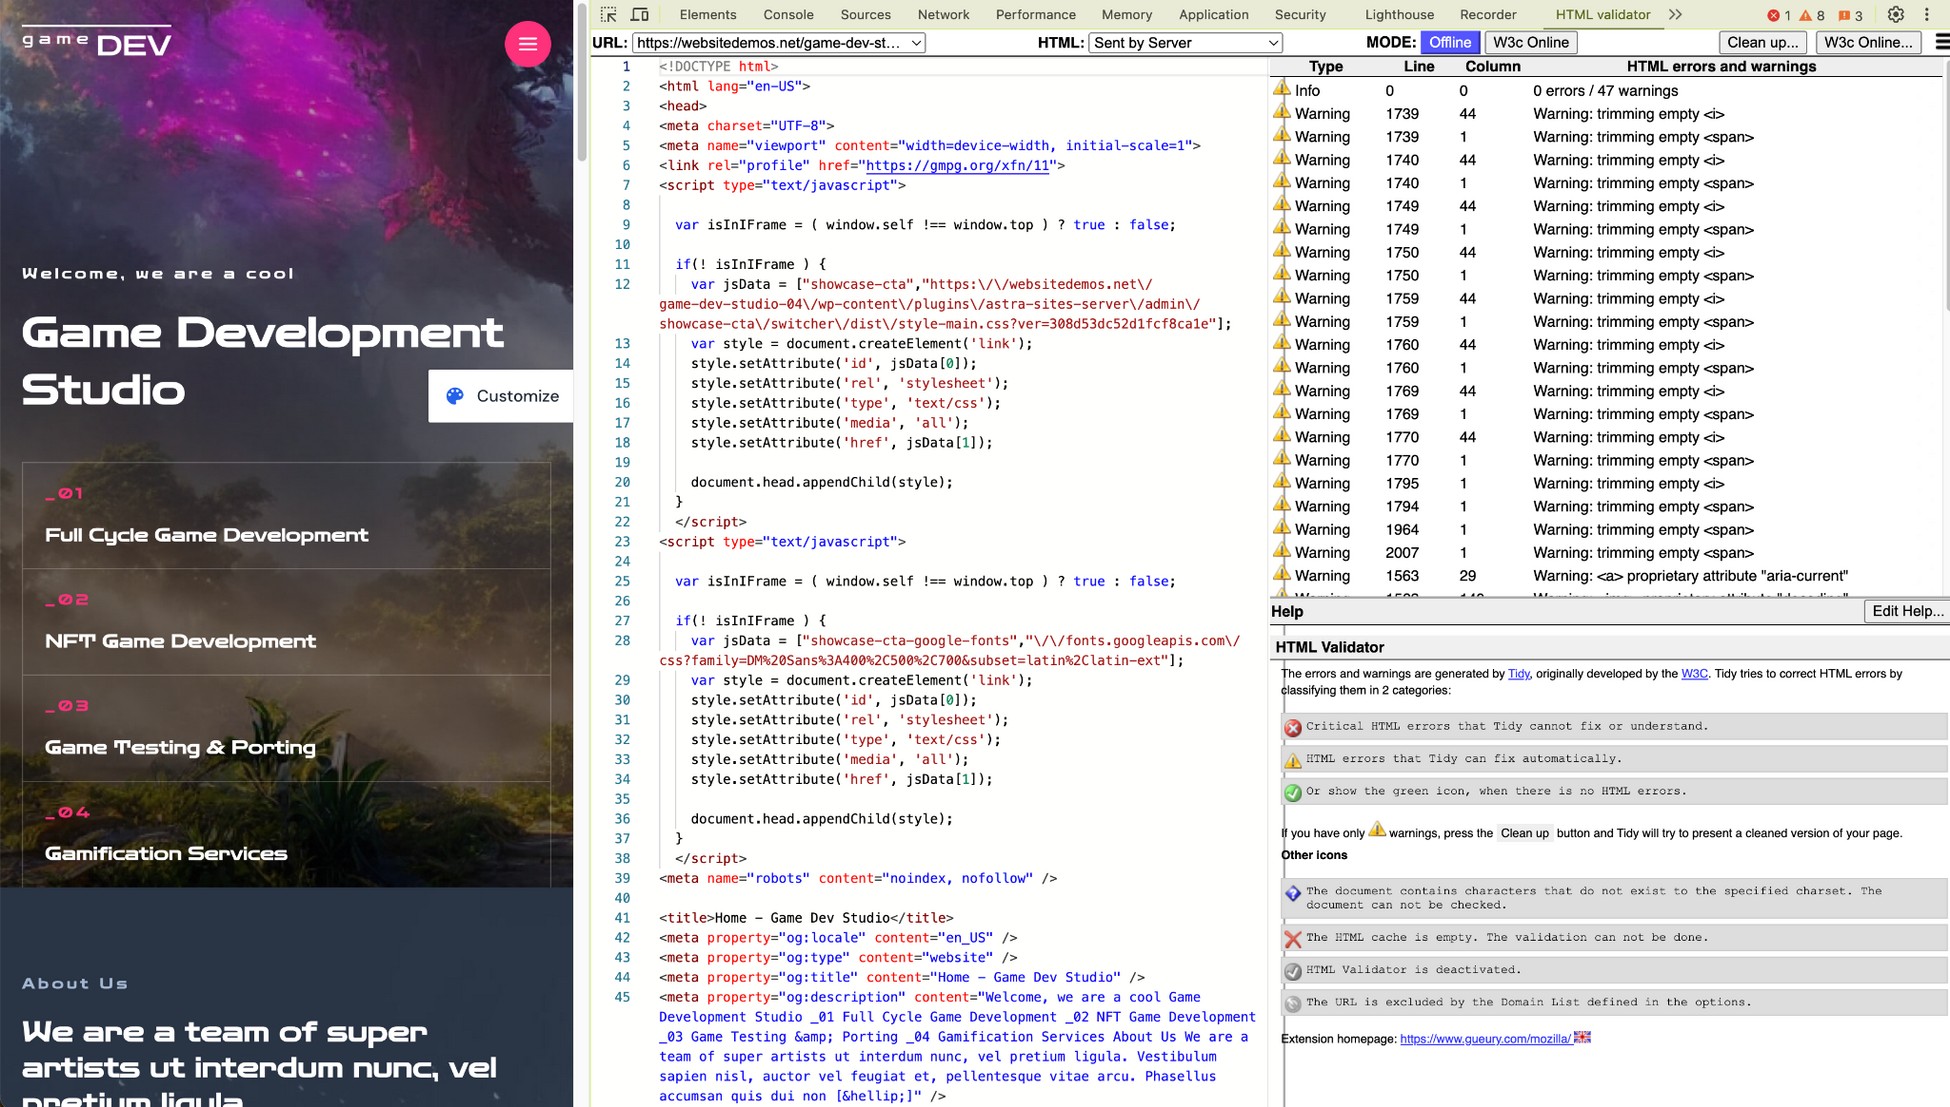This screenshot has width=1950, height=1107.
Task: Click the Security panel icon
Action: [x=1299, y=13]
